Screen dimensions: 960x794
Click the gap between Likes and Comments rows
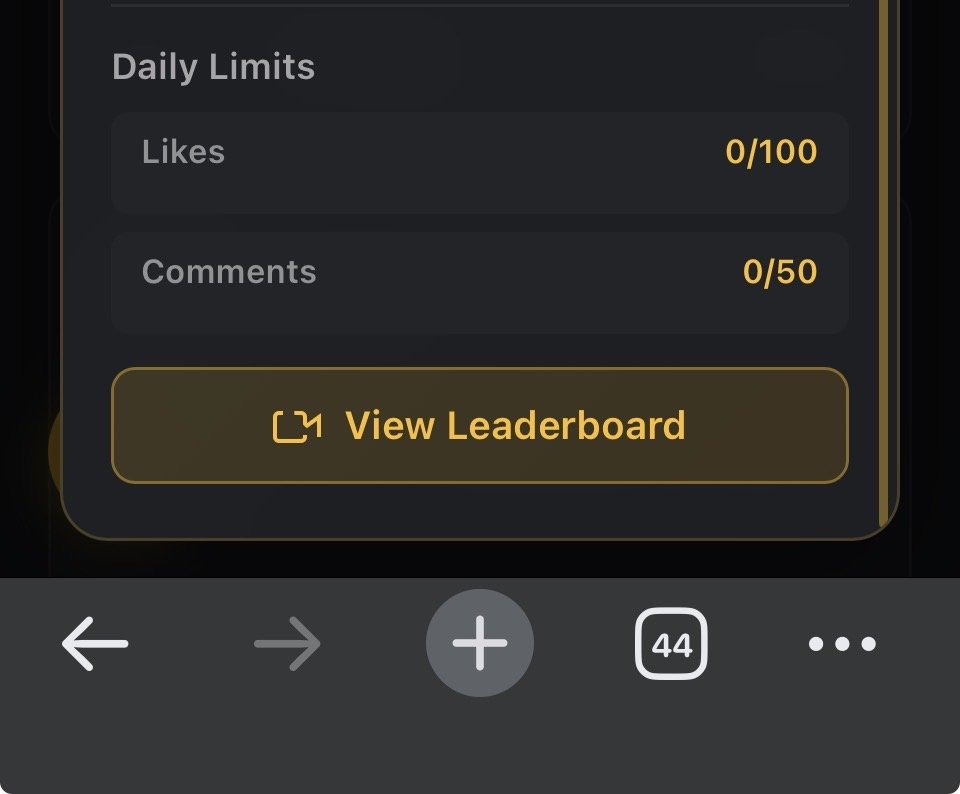[x=480, y=222]
